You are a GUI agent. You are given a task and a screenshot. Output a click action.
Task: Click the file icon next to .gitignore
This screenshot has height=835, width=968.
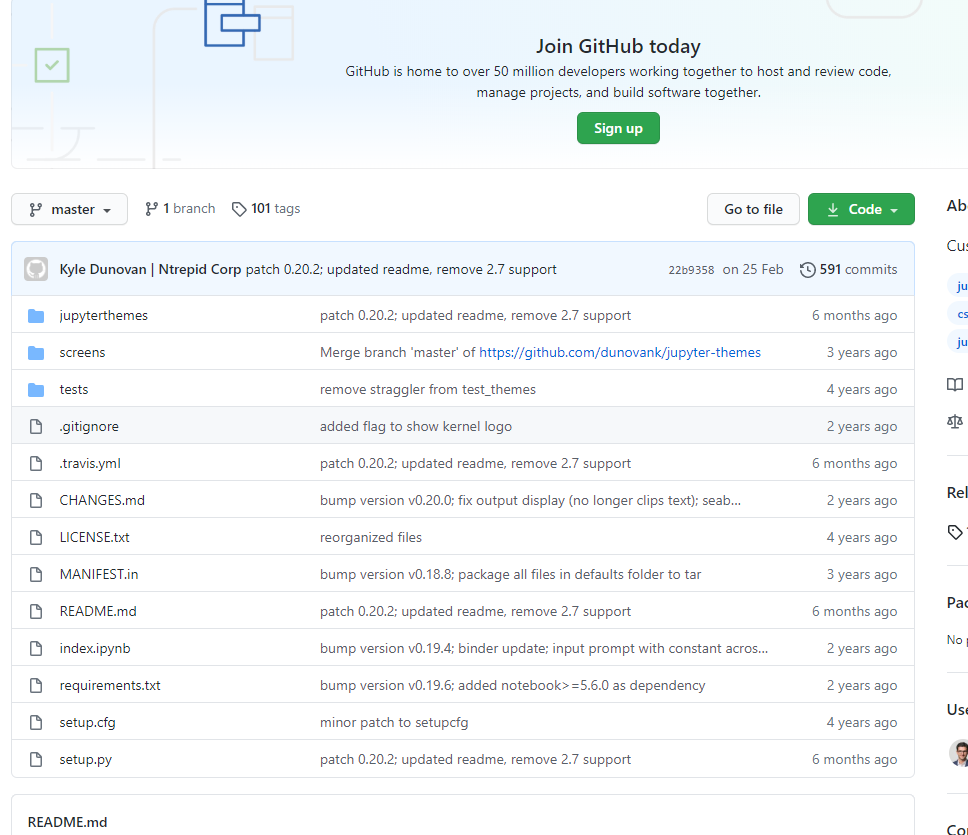[36, 426]
